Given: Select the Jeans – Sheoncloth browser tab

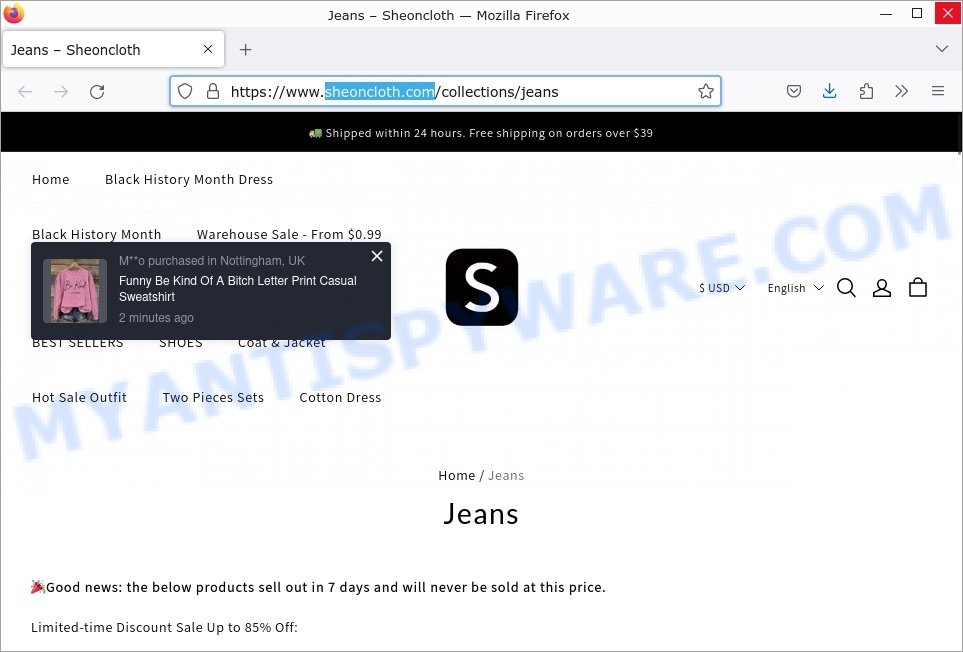Looking at the screenshot, I should pyautogui.click(x=114, y=50).
